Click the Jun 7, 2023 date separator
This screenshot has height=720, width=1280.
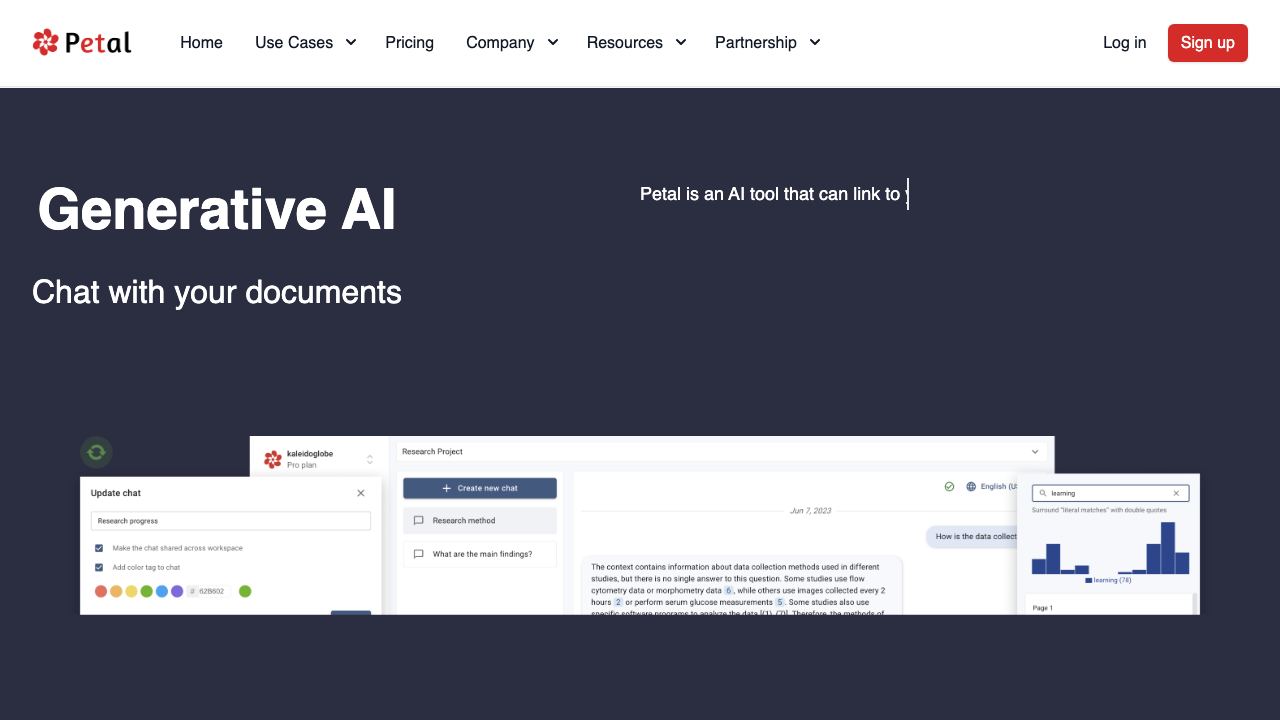tap(811, 511)
